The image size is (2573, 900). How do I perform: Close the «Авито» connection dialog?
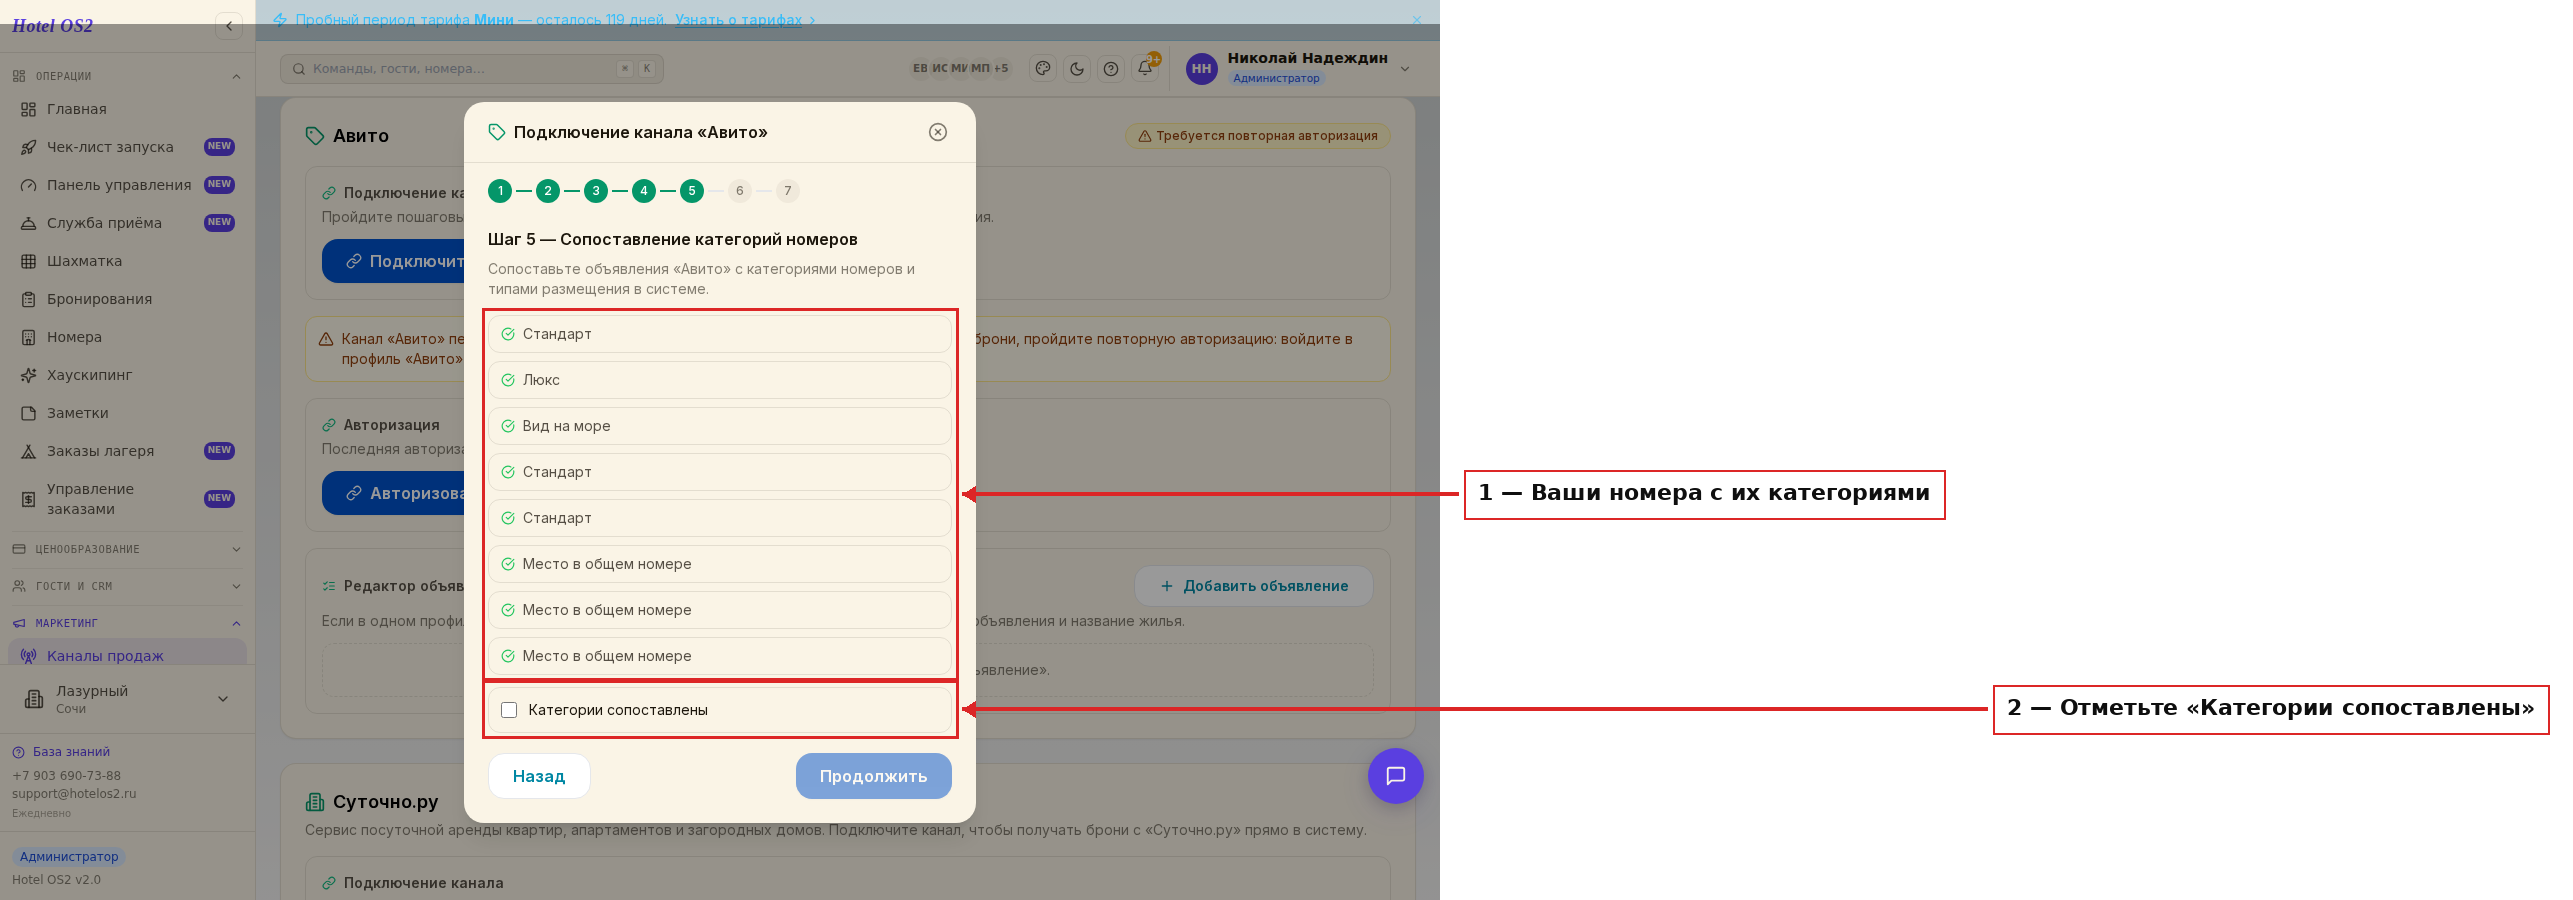point(938,132)
